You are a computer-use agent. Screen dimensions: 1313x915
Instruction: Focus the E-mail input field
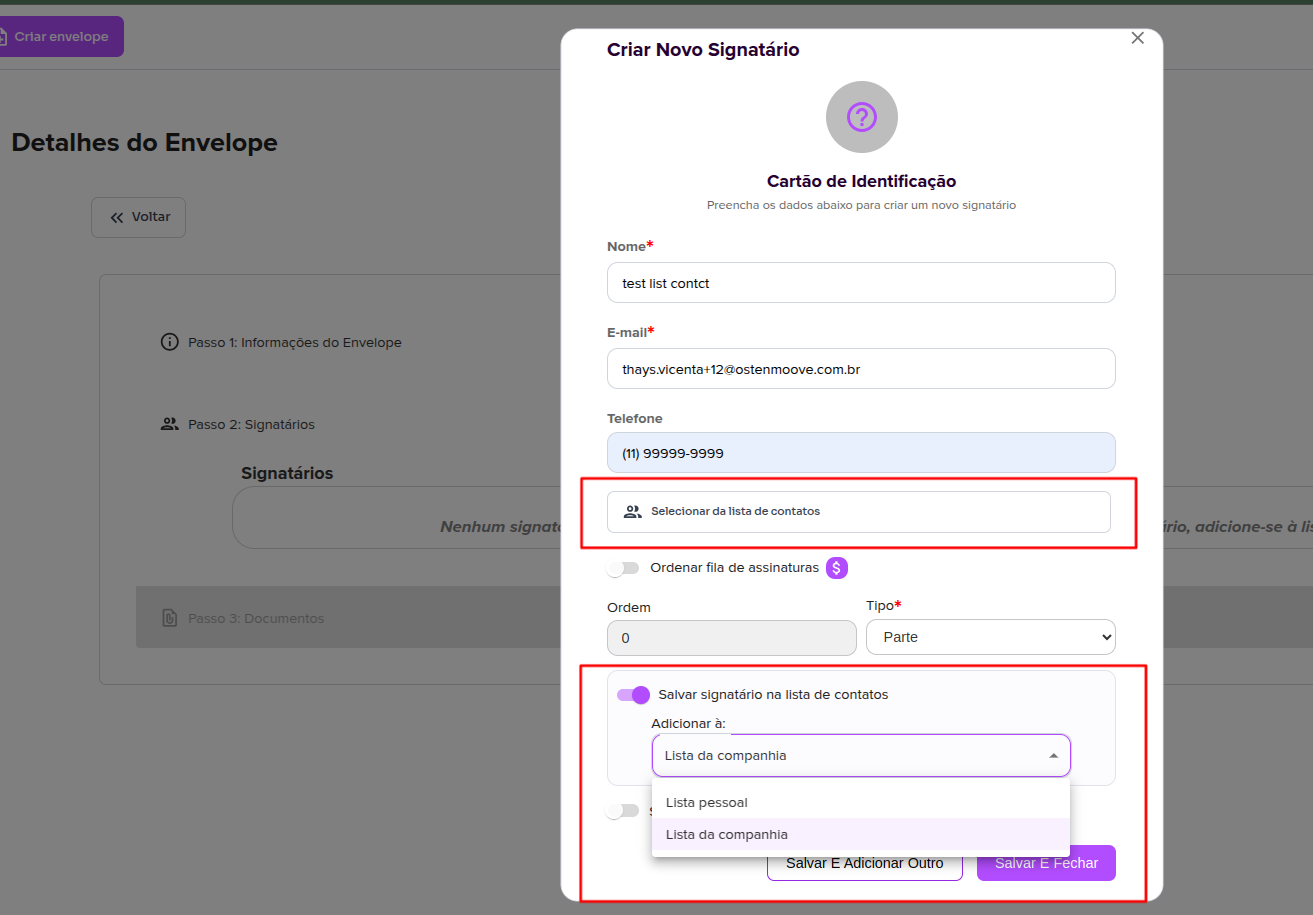pos(860,369)
